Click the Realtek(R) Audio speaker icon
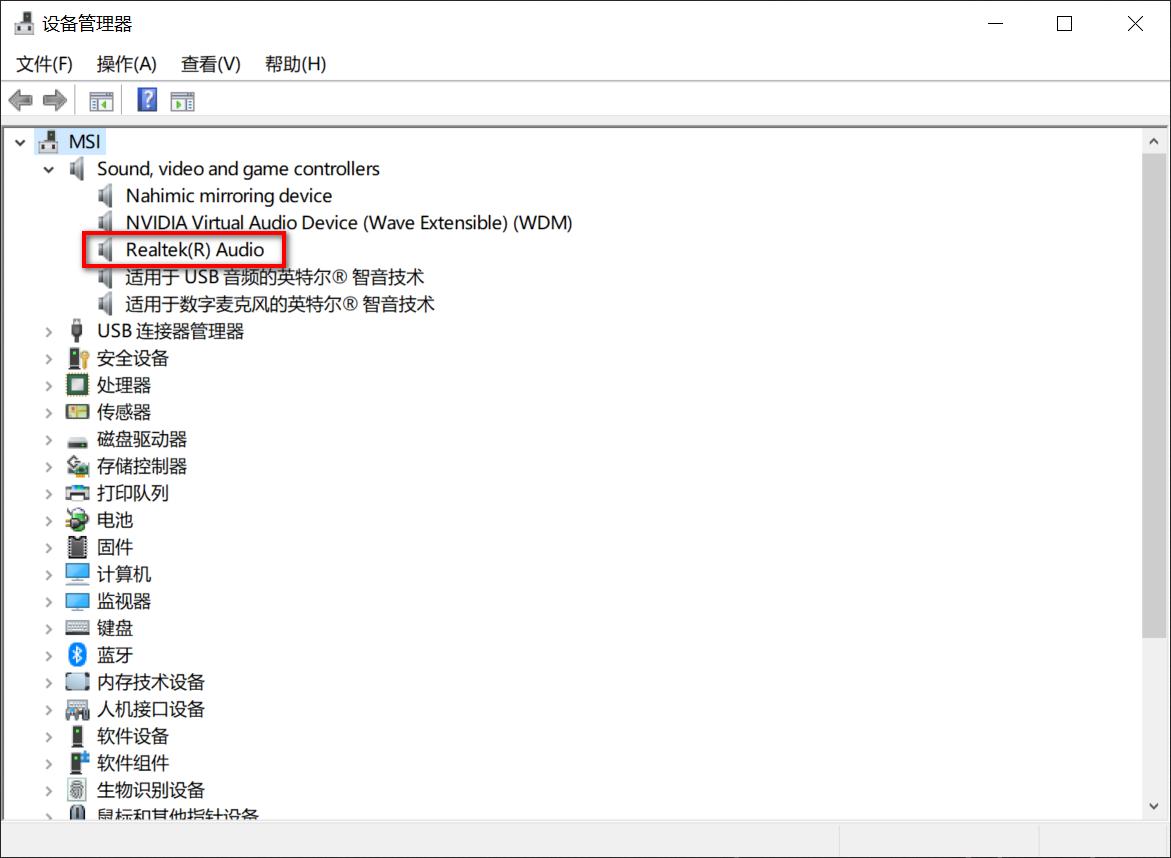 tap(105, 249)
